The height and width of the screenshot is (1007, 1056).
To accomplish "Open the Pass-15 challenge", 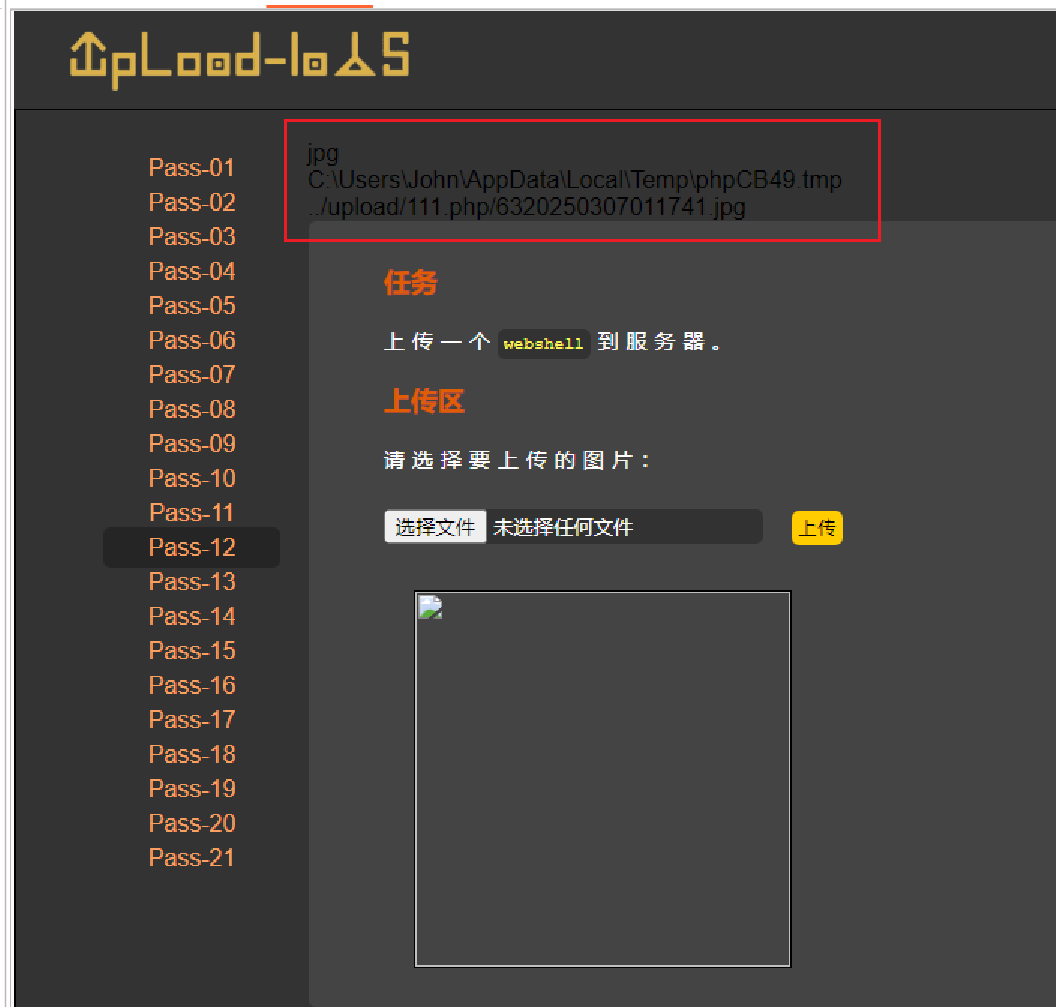I will (191, 650).
